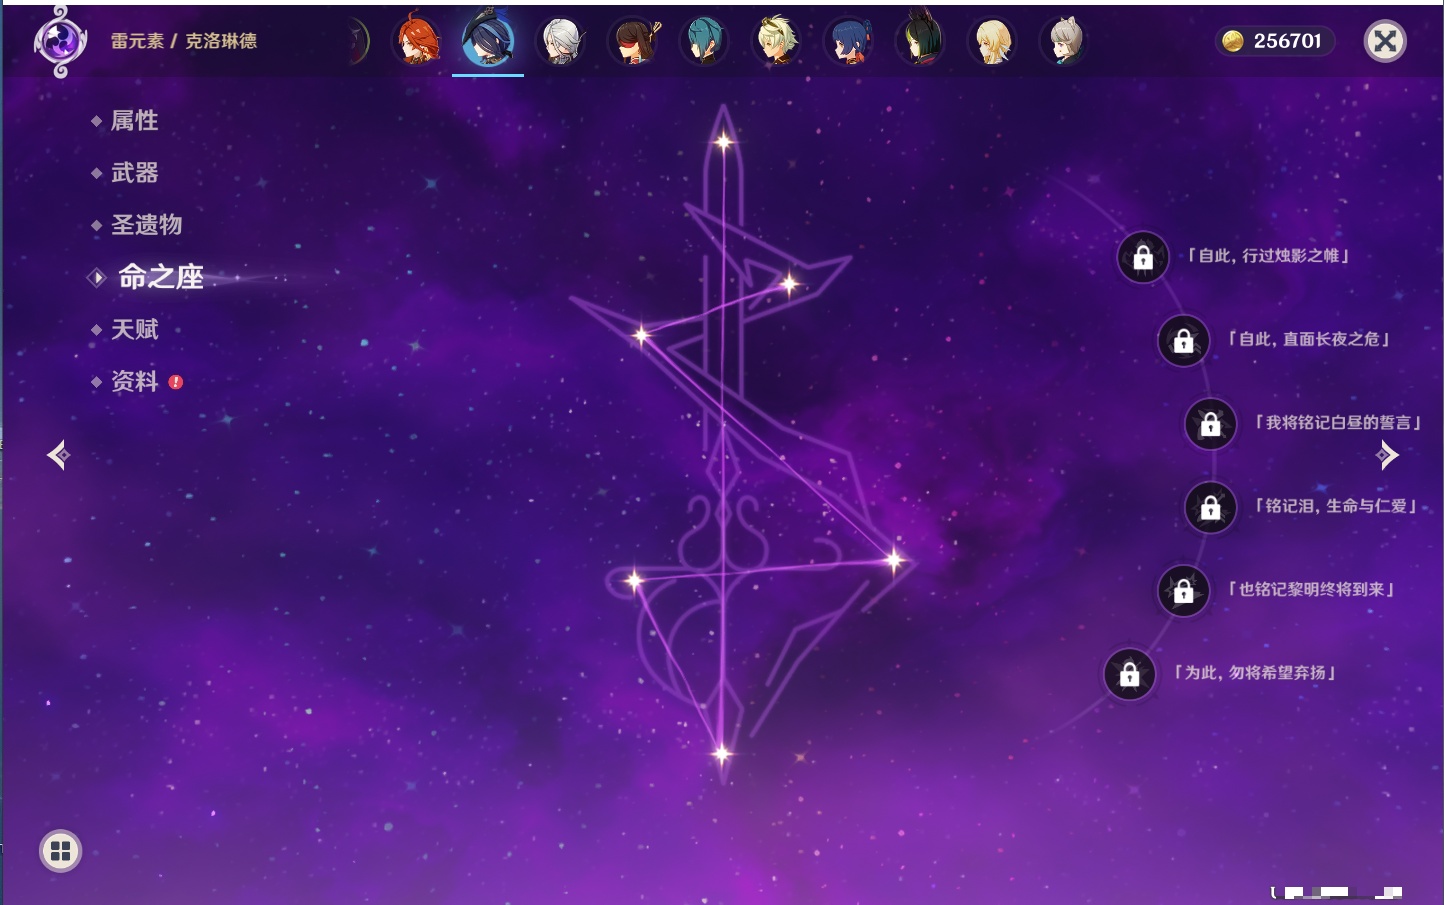Open locked constellation 「自此, 直面长夜之危」
The image size is (1444, 905).
pyautogui.click(x=1183, y=341)
